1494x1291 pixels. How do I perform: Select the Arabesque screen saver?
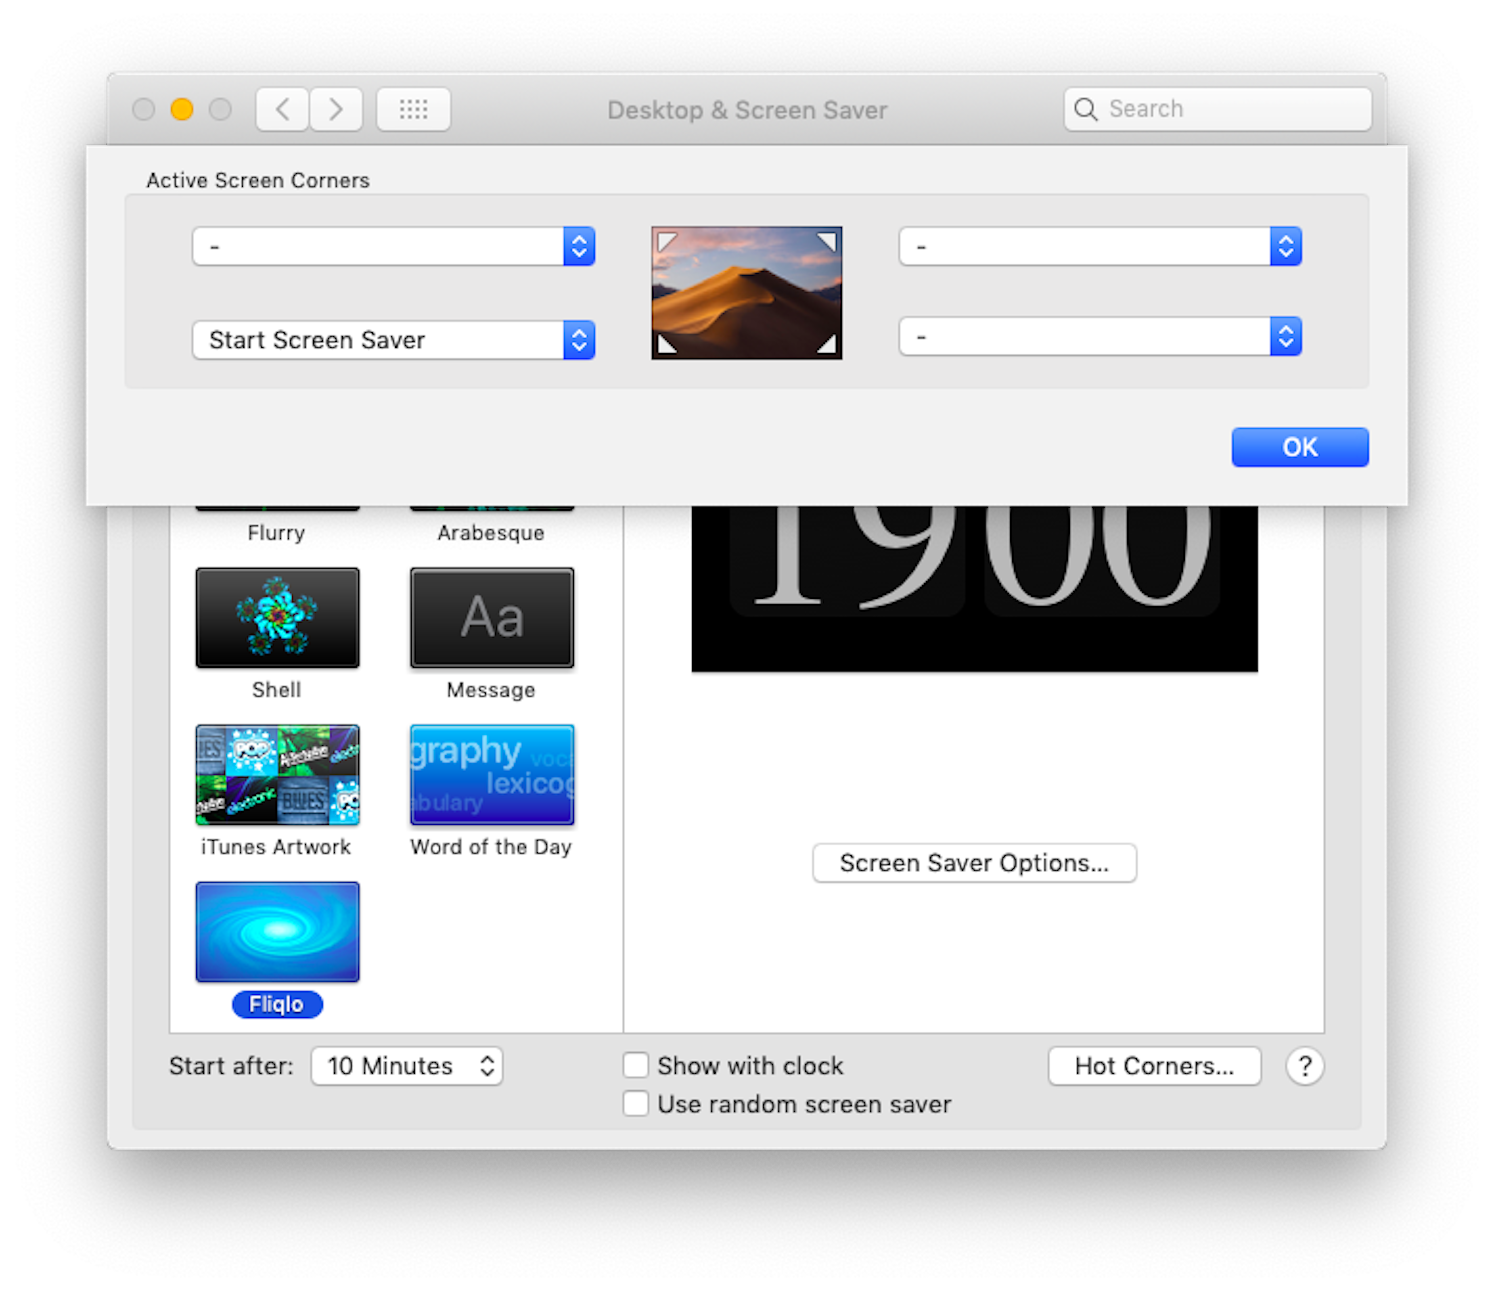[x=491, y=505]
